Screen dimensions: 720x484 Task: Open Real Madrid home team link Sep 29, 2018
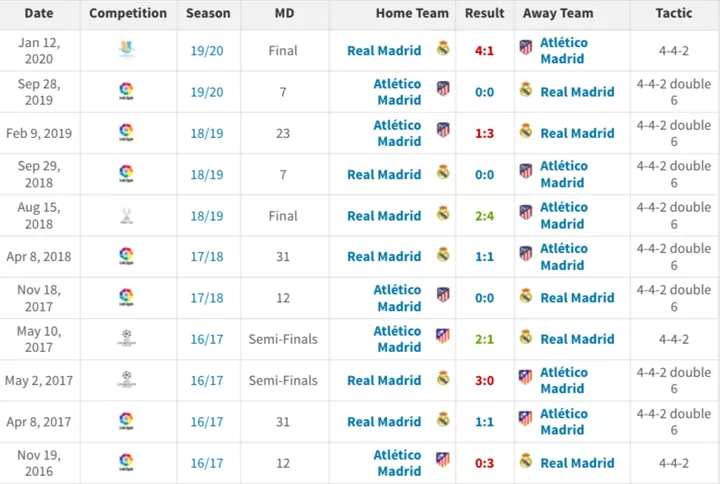coord(384,174)
